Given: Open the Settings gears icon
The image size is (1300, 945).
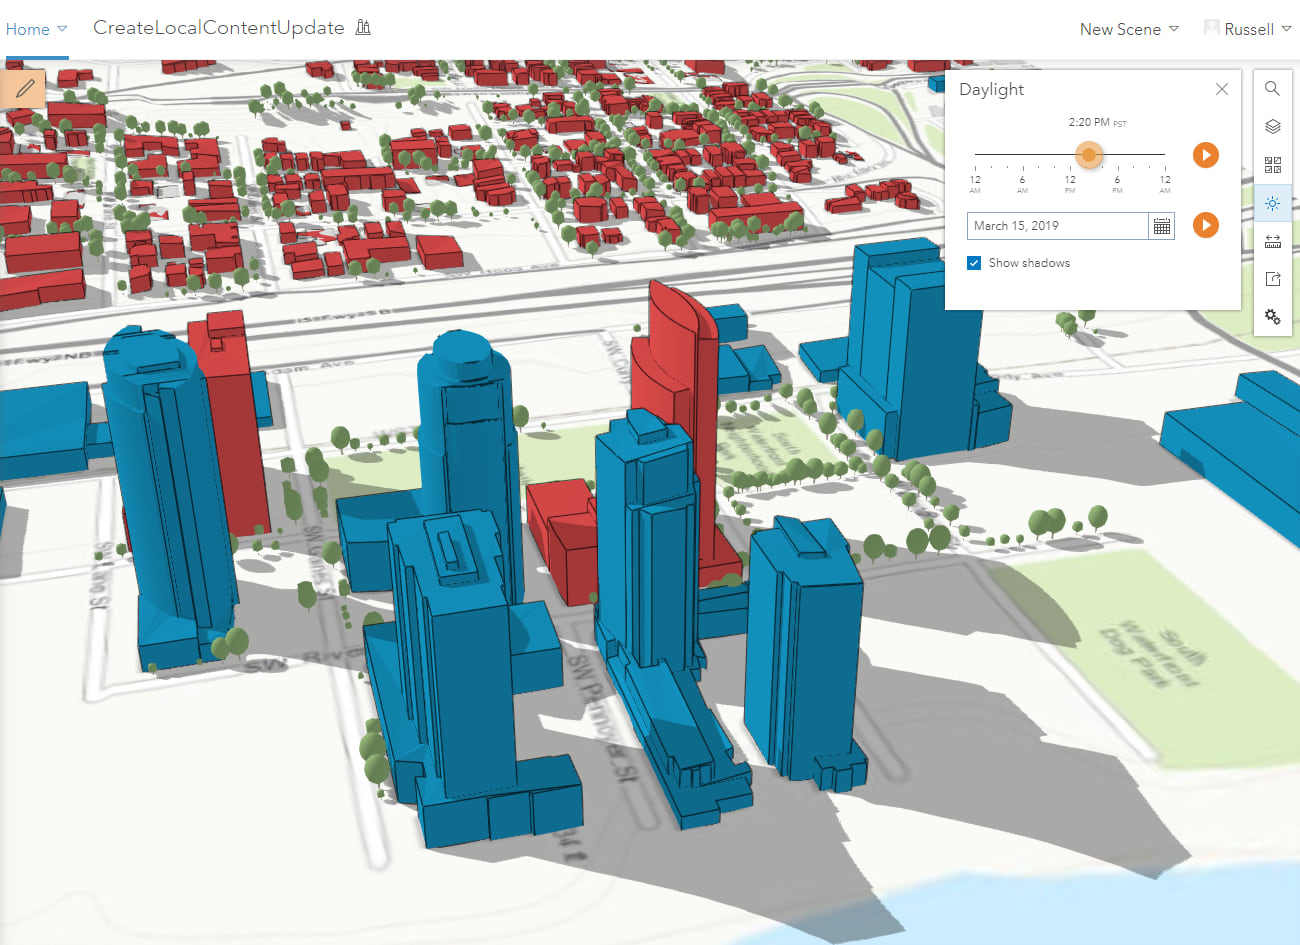Looking at the screenshot, I should point(1272,317).
